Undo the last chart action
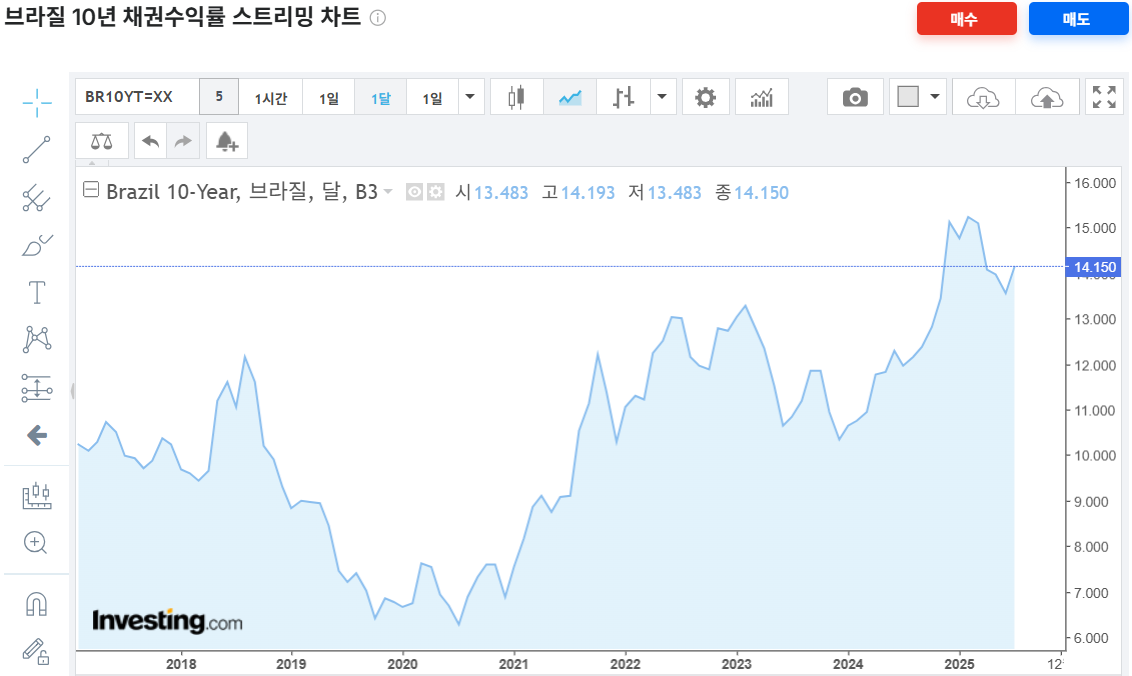Viewport: 1132px width, 676px height. [150, 140]
